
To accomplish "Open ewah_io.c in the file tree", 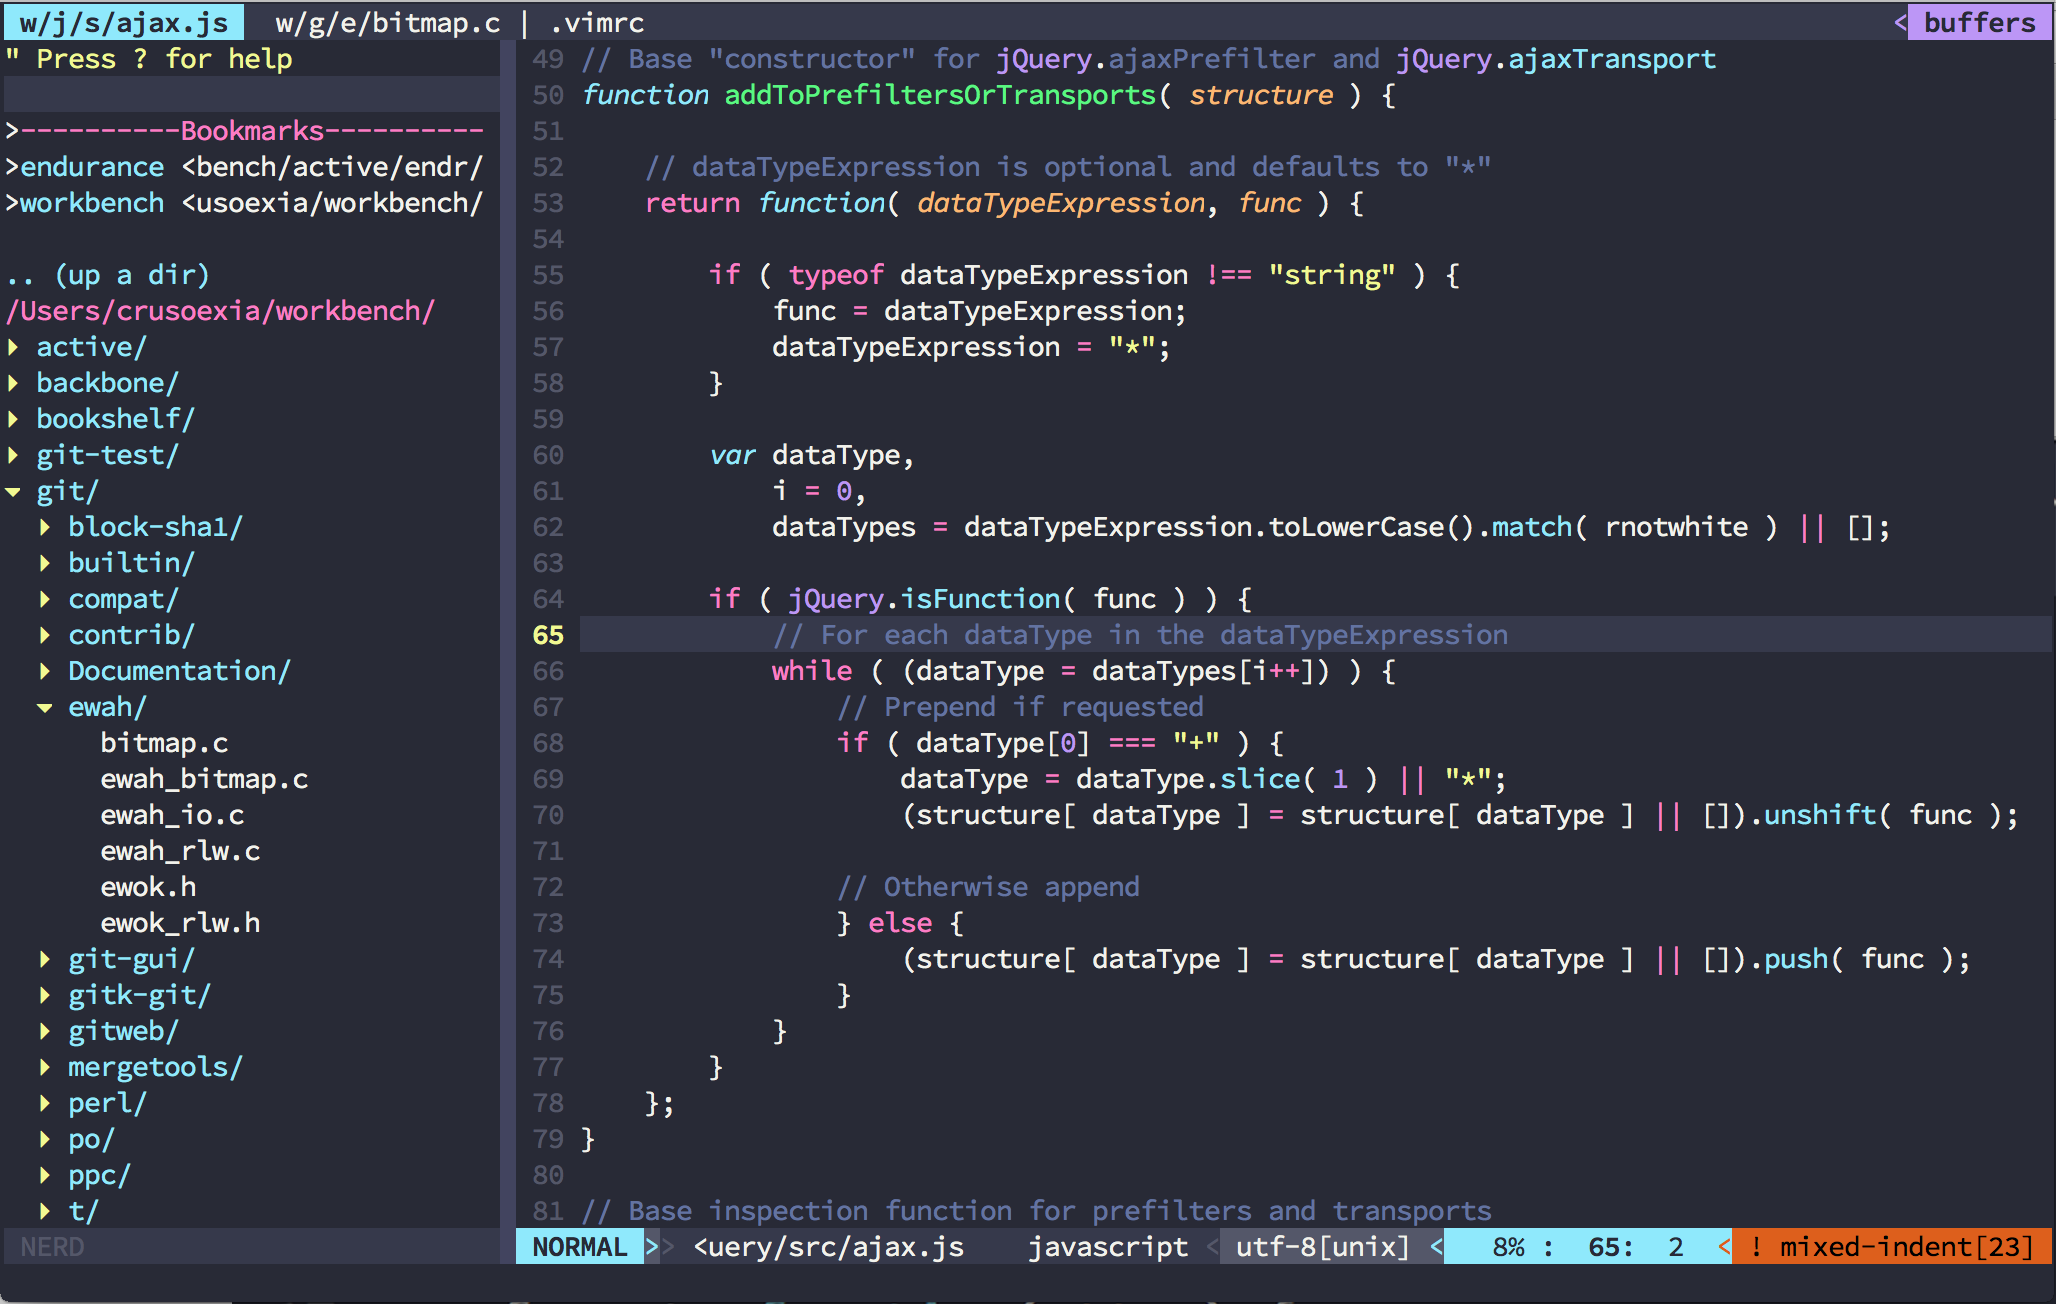I will click(x=172, y=815).
